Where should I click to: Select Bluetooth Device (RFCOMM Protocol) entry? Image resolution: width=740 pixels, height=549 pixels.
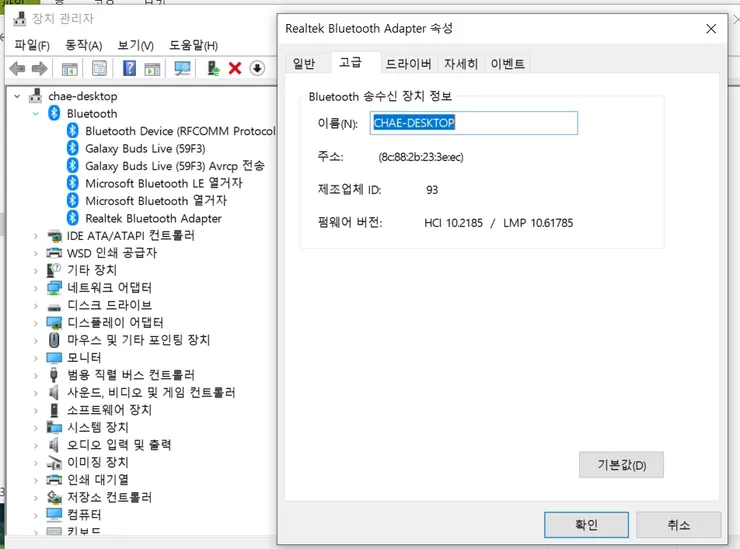click(x=180, y=131)
